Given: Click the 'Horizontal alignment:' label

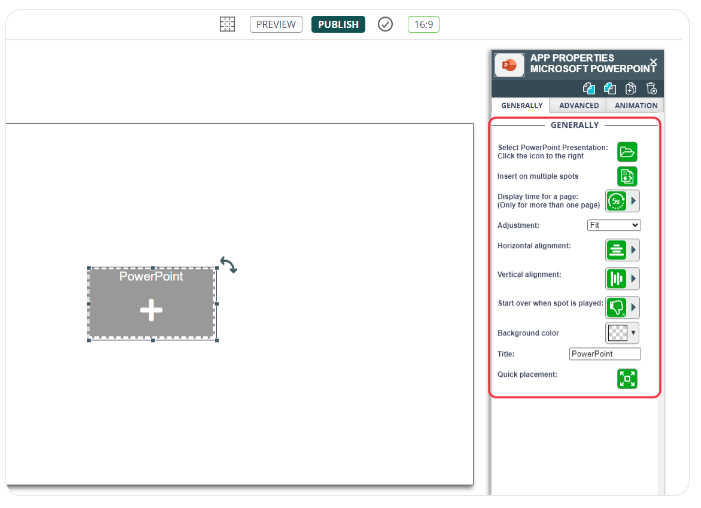Looking at the screenshot, I should pos(534,246).
